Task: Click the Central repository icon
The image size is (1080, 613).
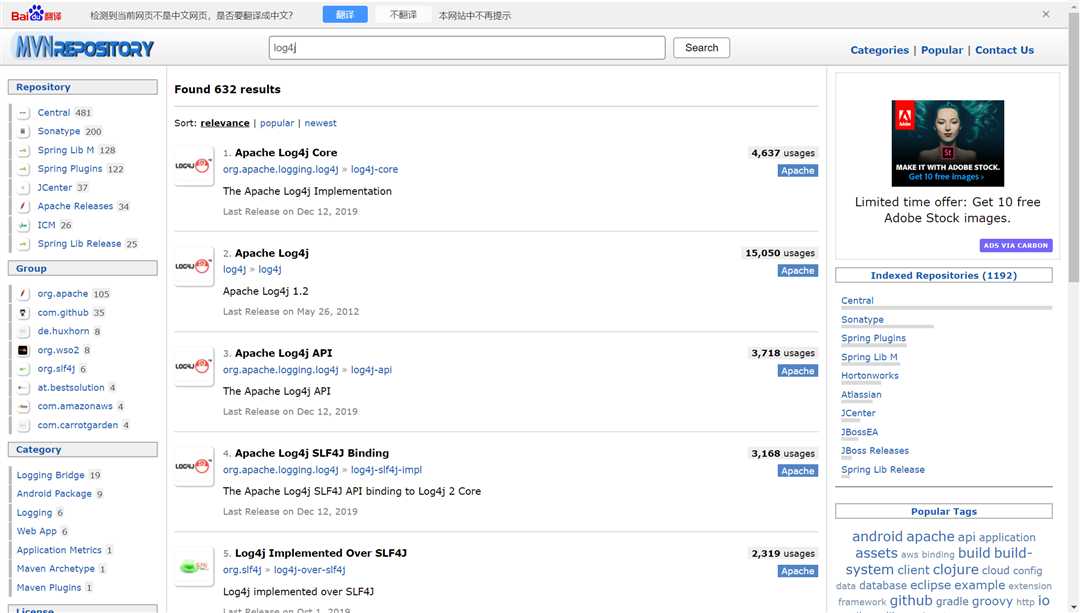Action: pyautogui.click(x=23, y=112)
